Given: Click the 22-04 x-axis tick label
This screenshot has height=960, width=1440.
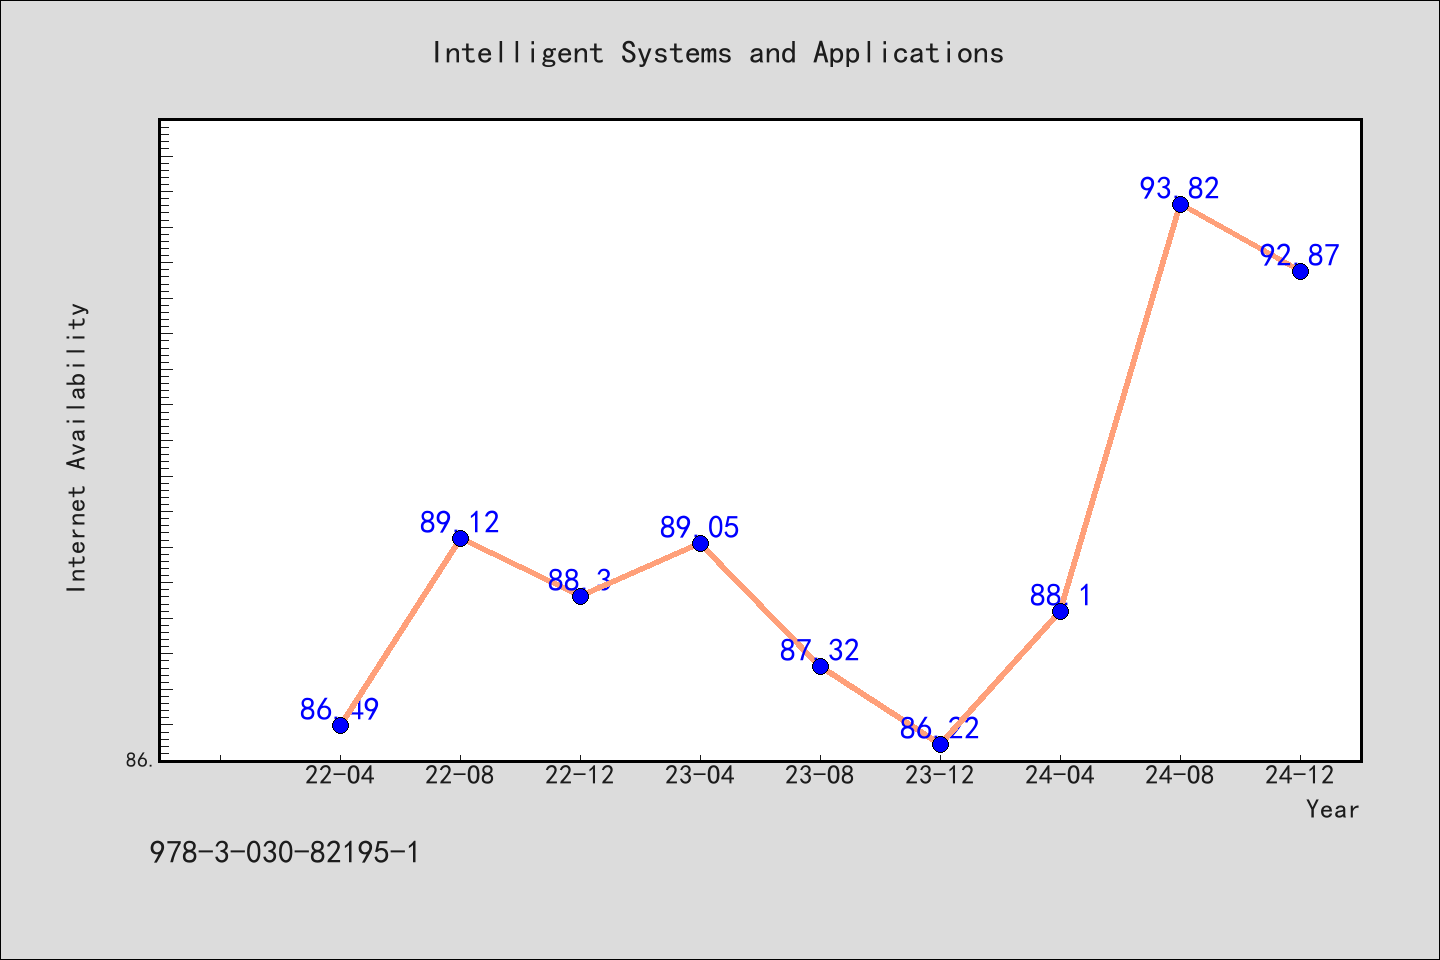Looking at the screenshot, I should [340, 776].
